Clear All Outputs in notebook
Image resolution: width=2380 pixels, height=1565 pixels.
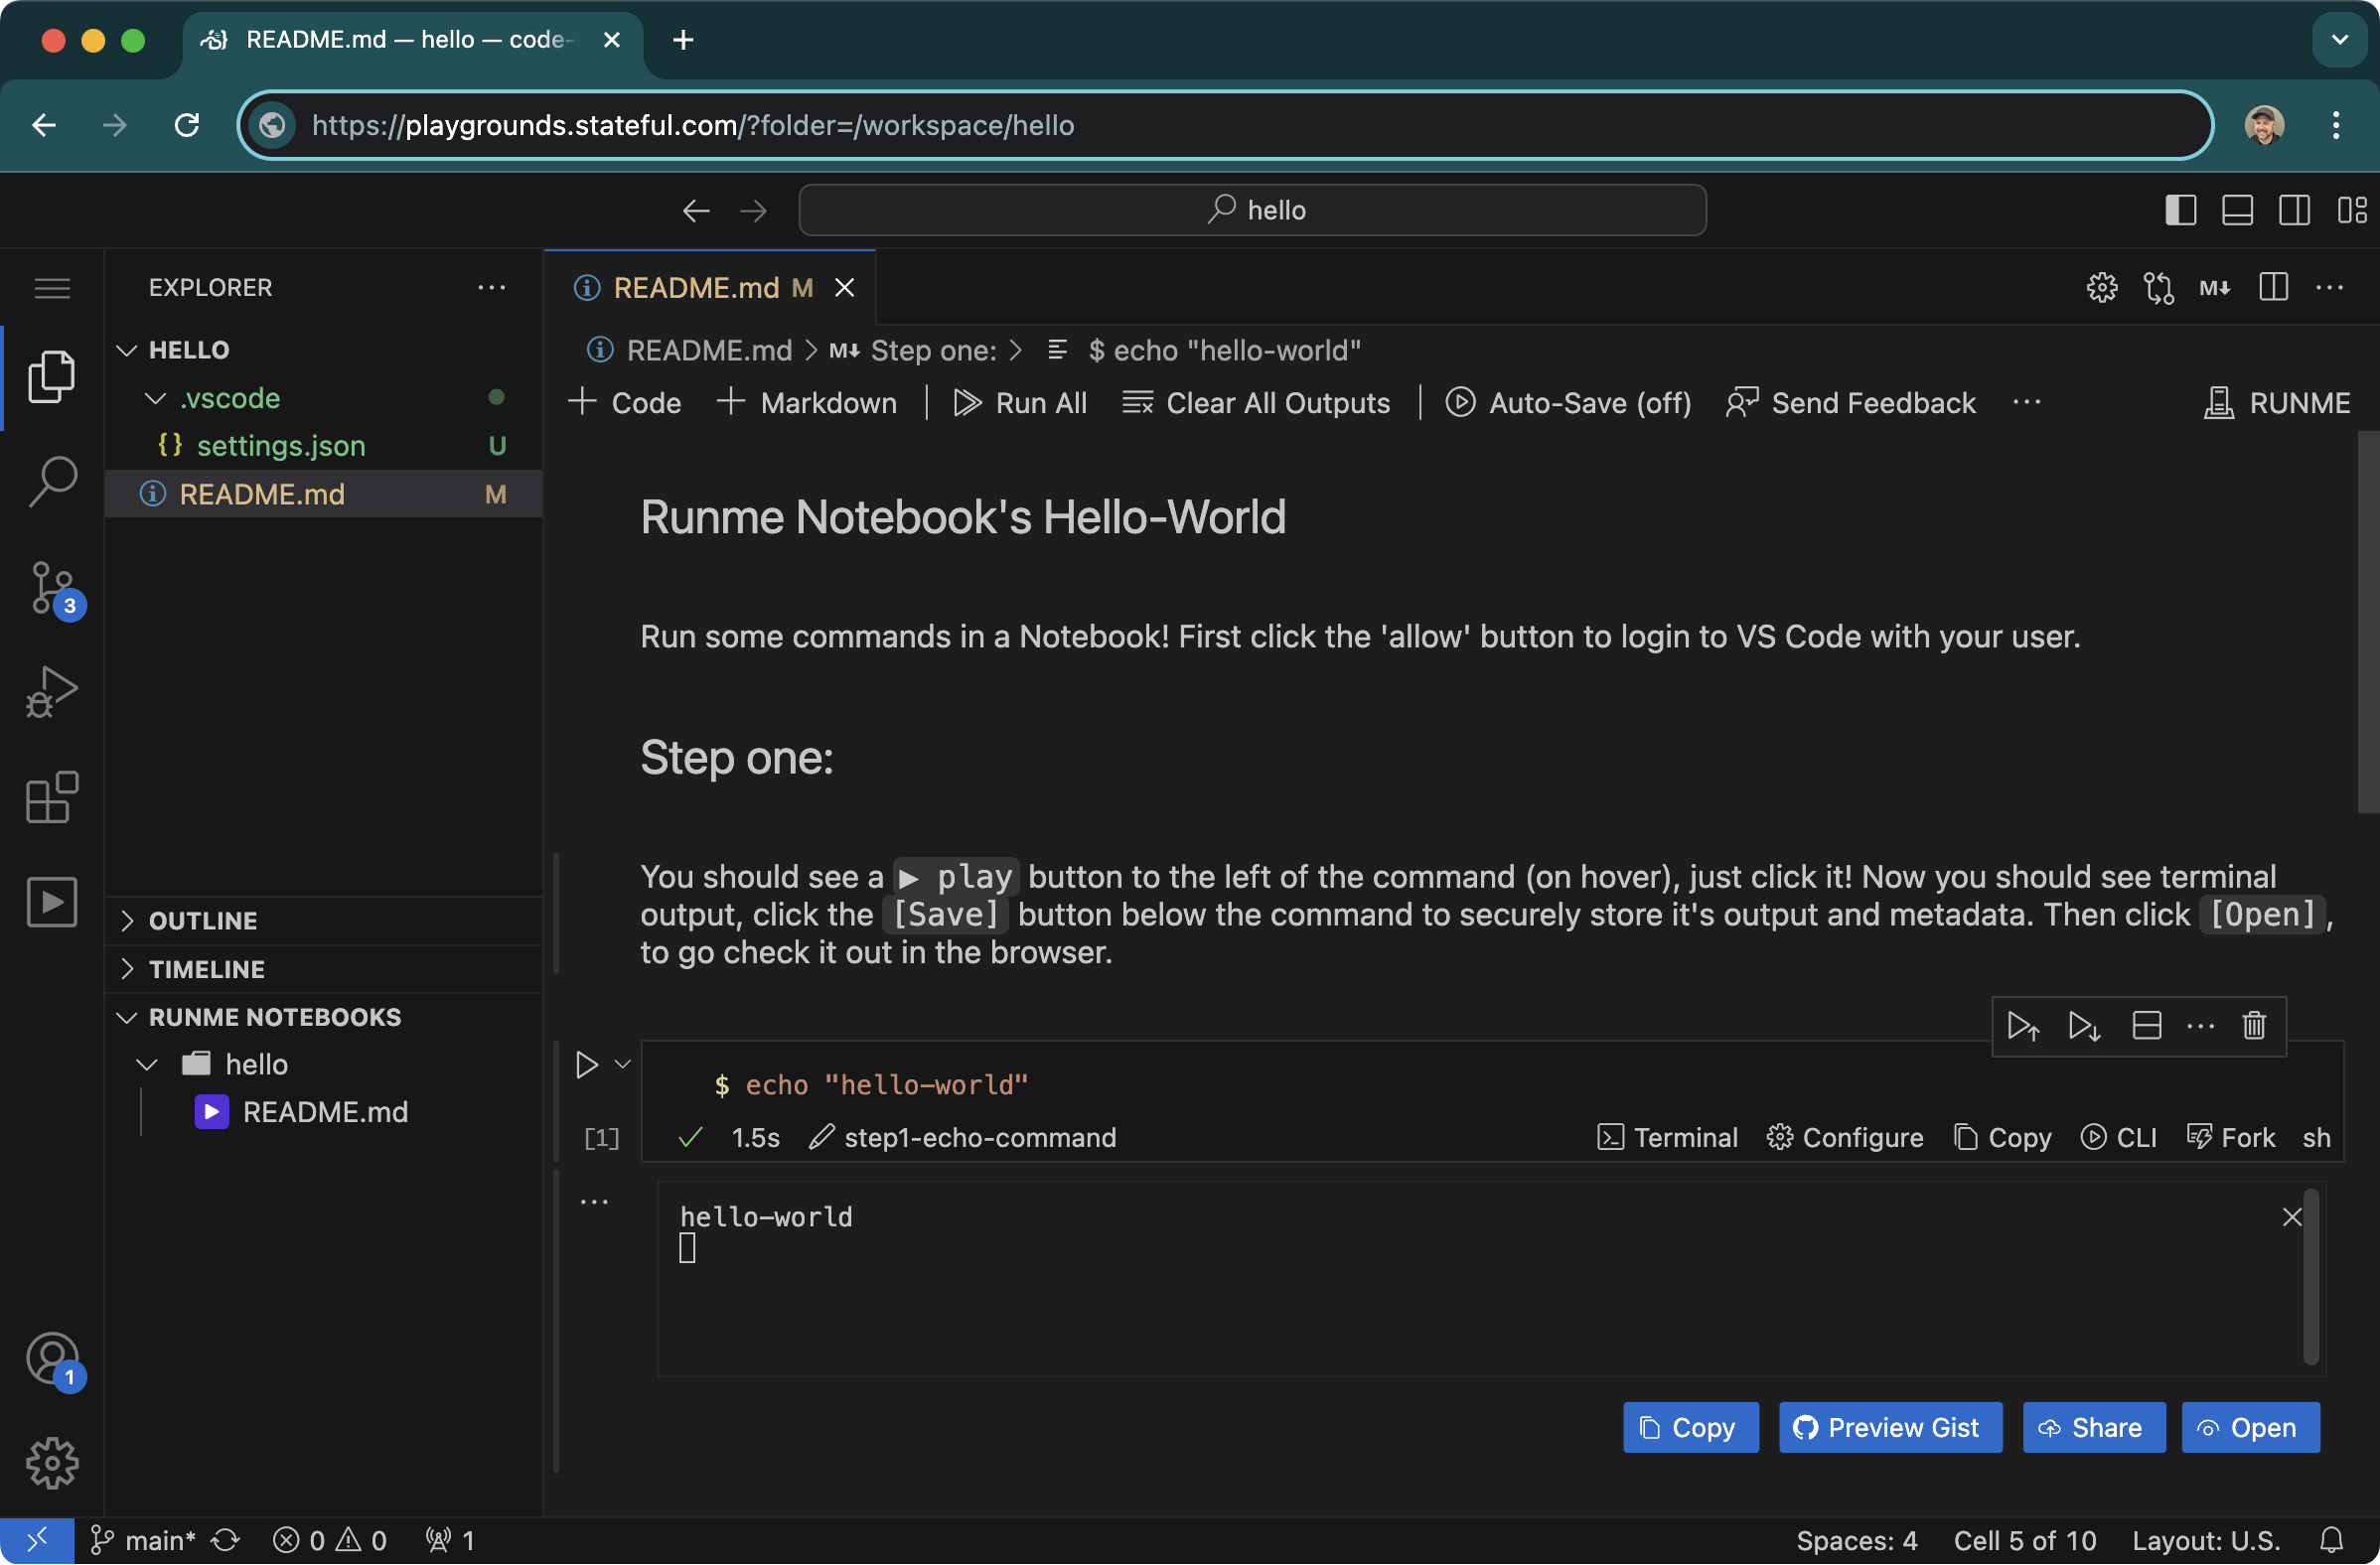(x=1256, y=403)
